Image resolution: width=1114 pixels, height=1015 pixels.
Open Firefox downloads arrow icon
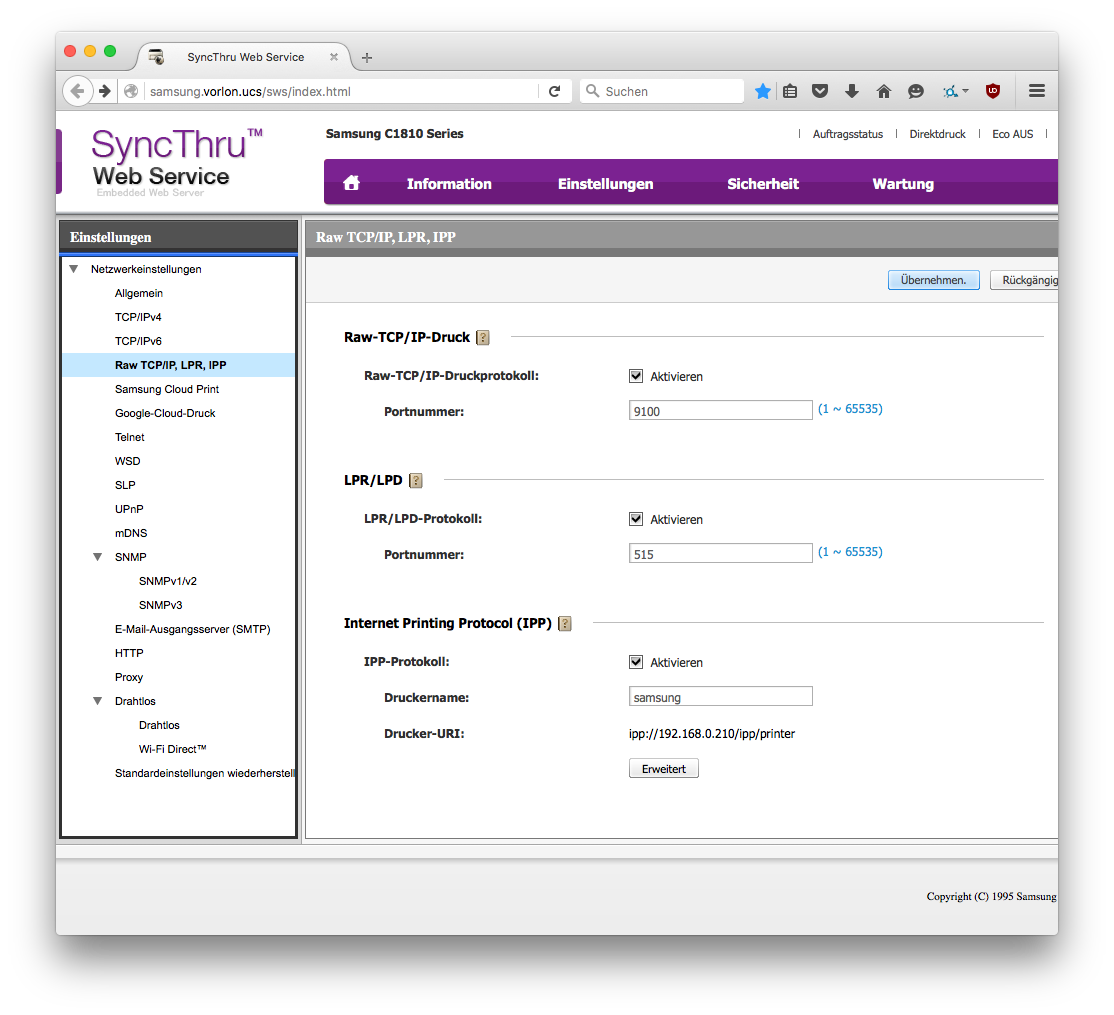pyautogui.click(x=852, y=91)
